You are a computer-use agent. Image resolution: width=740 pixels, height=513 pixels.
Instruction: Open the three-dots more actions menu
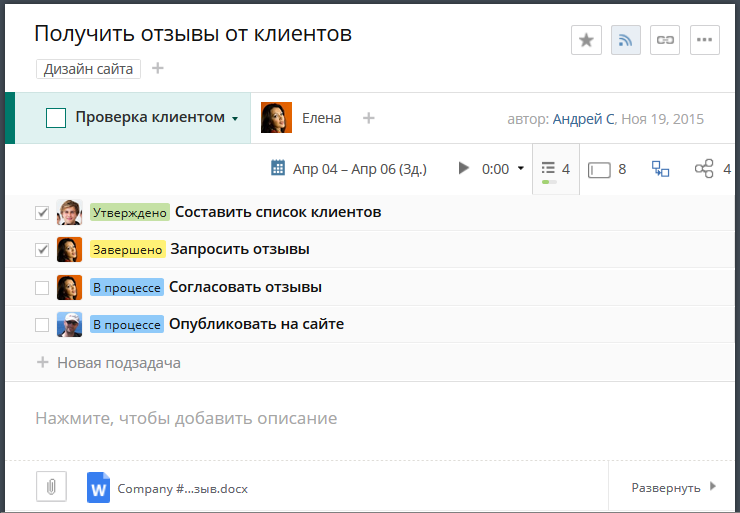click(705, 40)
